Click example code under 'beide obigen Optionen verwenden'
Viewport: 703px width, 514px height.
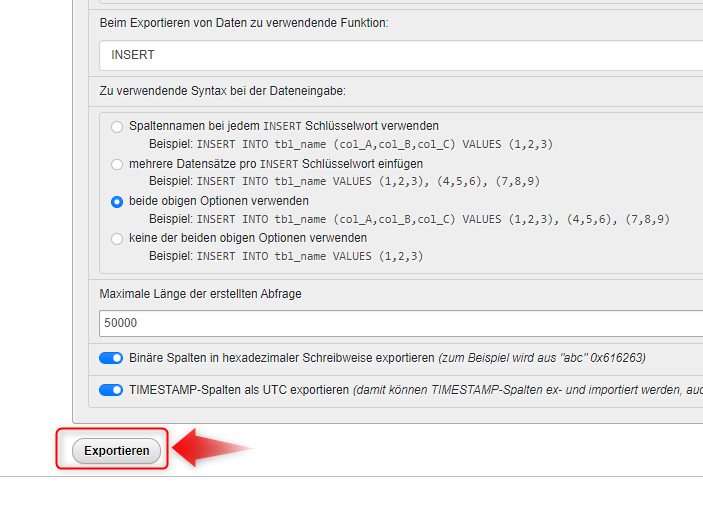[x=433, y=219]
